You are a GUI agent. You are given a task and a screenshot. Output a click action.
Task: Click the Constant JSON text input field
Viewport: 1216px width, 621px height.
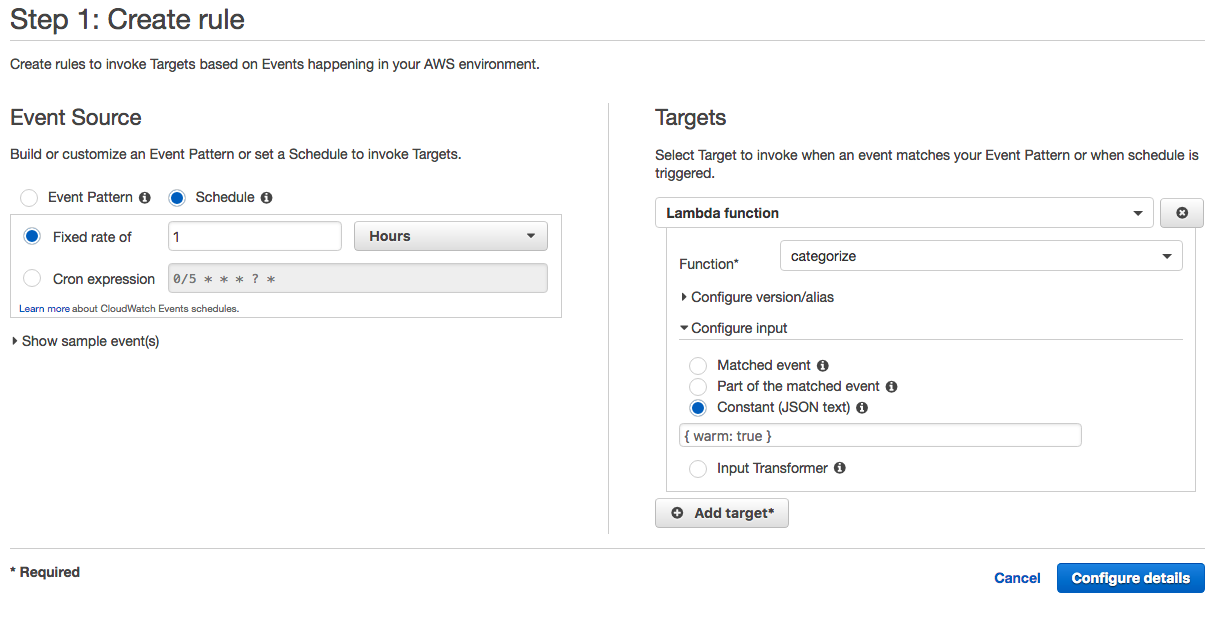880,434
